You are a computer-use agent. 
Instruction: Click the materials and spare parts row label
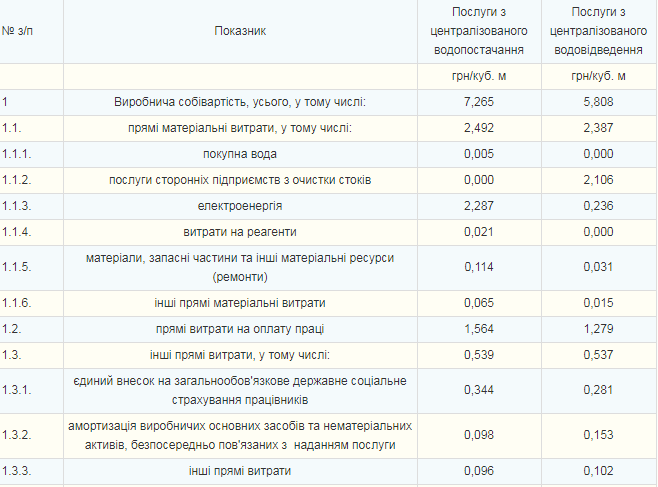pos(240,267)
